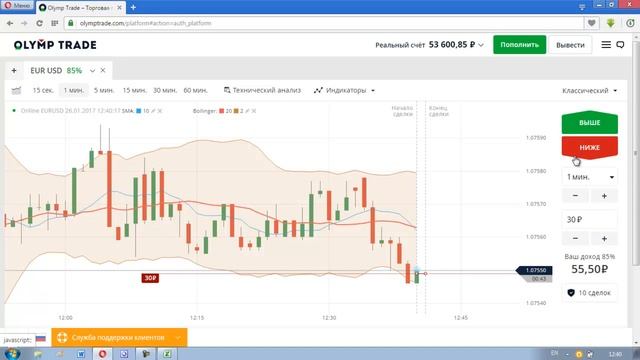Screen dimensions: 640x360
Task: Click the tan Bollinger color swatch
Action: (236, 111)
